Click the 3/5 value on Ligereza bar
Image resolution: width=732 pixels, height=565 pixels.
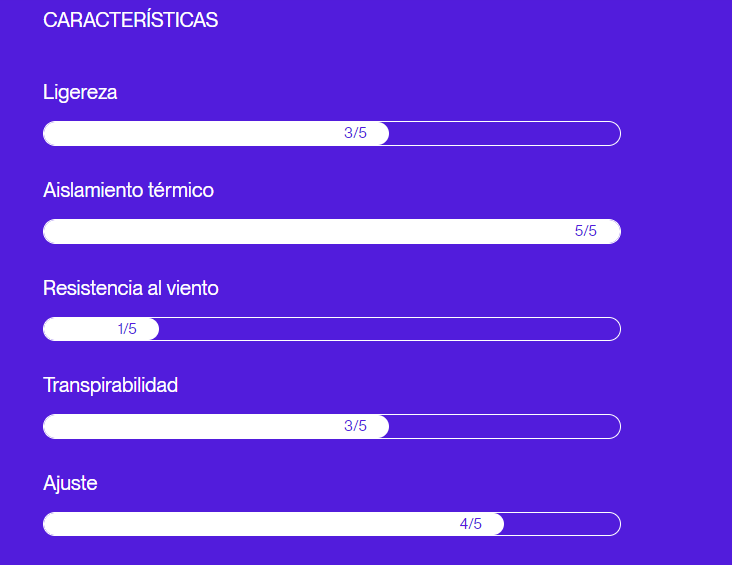[355, 133]
